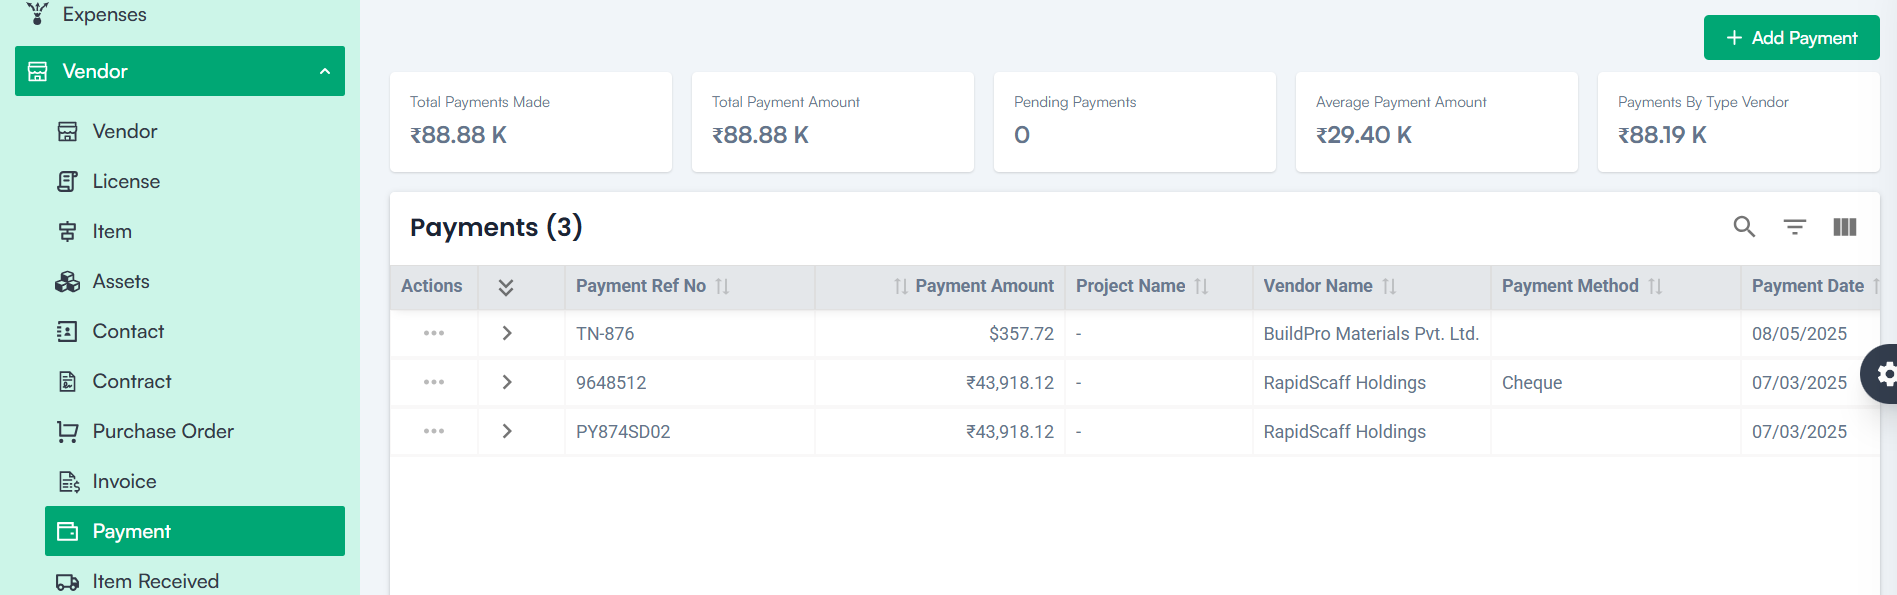Go to License page
Screen dimensions: 1897x595
[x=195, y=181]
